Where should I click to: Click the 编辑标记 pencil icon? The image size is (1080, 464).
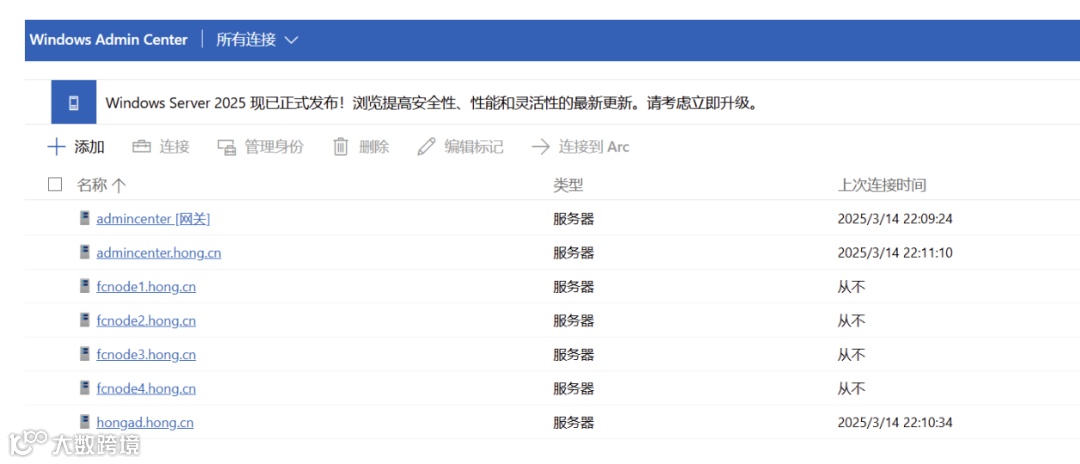pyautogui.click(x=426, y=147)
